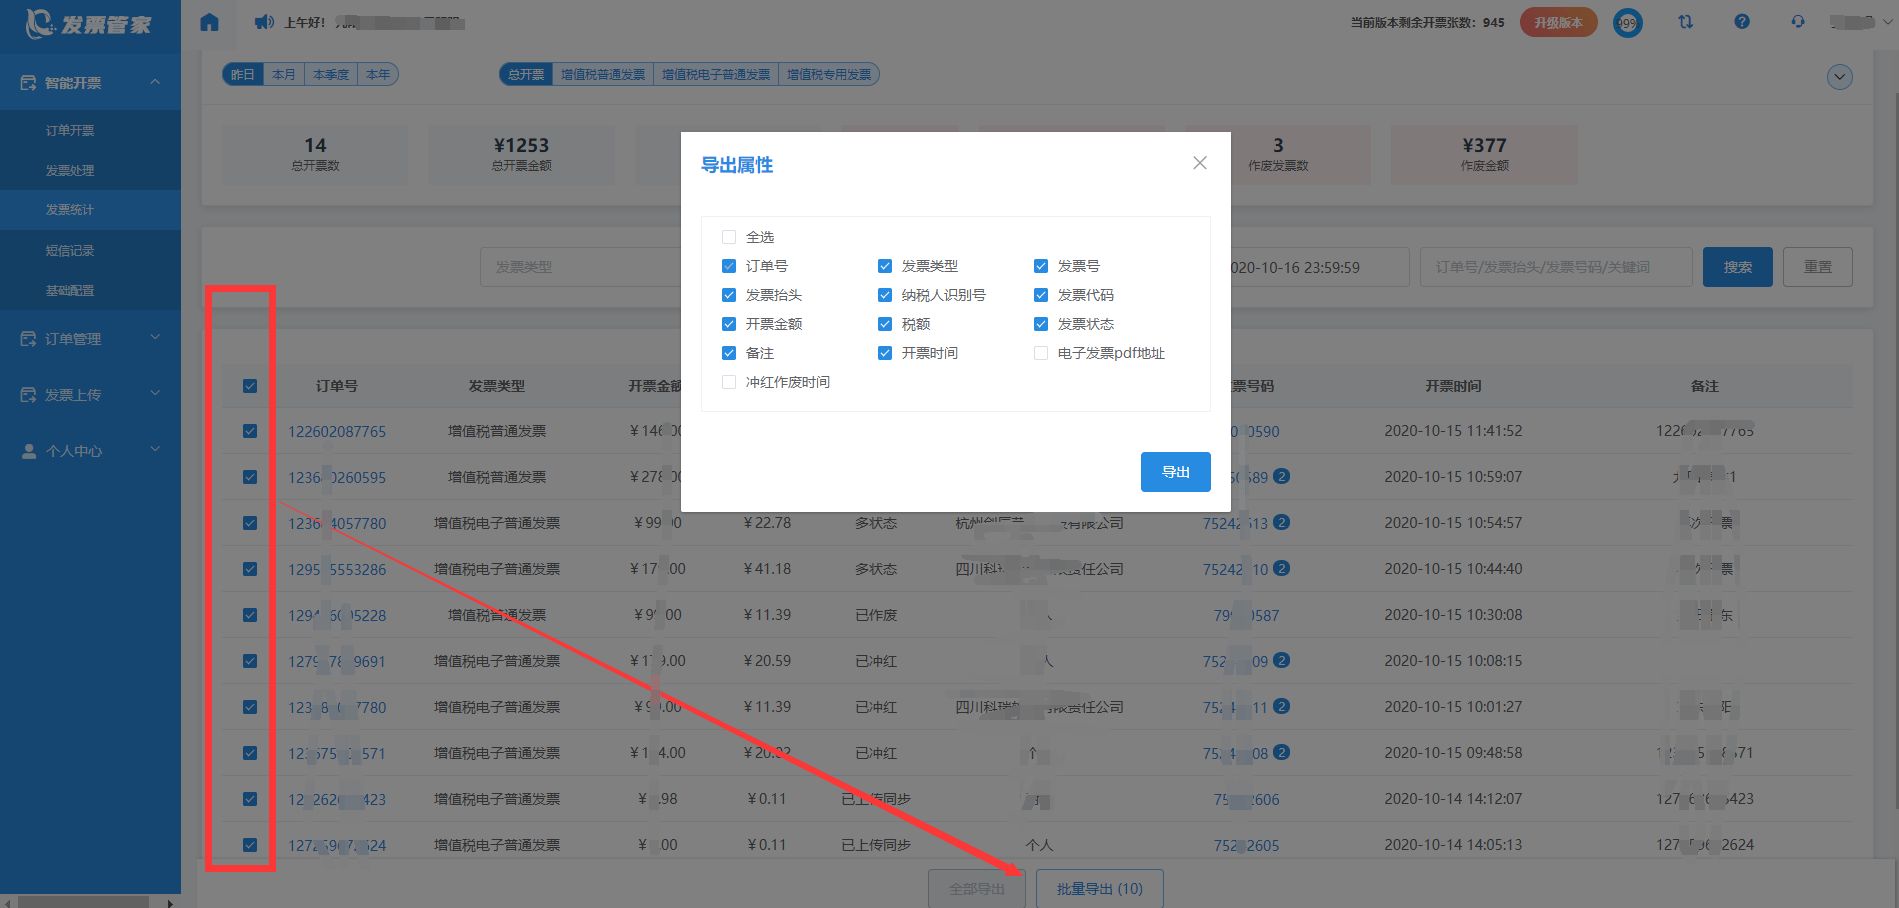Uncheck 发票类型 export attribute
1899x908 pixels.
pos(885,266)
